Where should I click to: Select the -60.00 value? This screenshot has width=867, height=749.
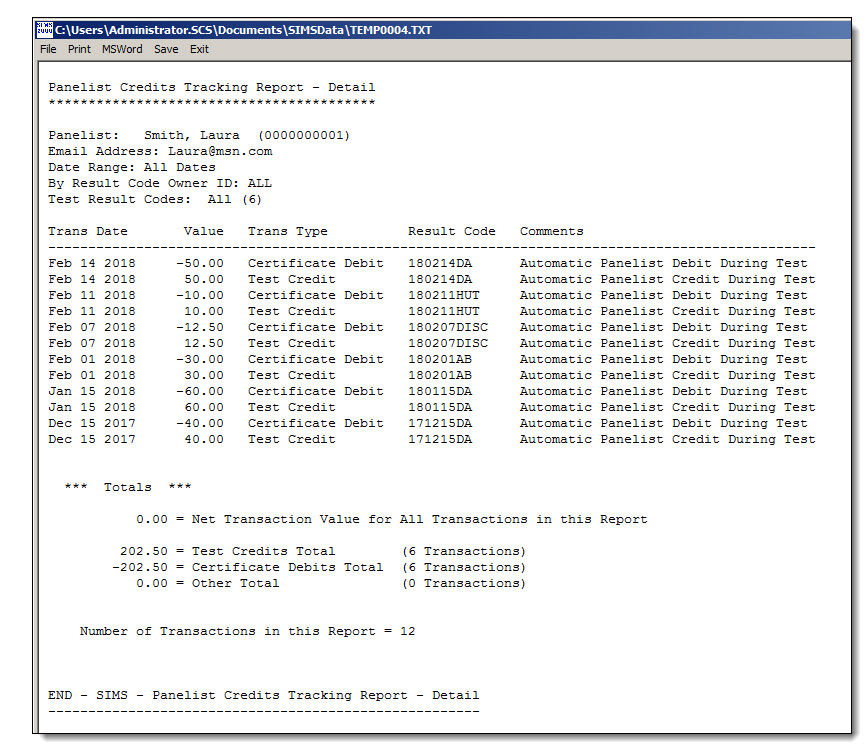pos(200,392)
